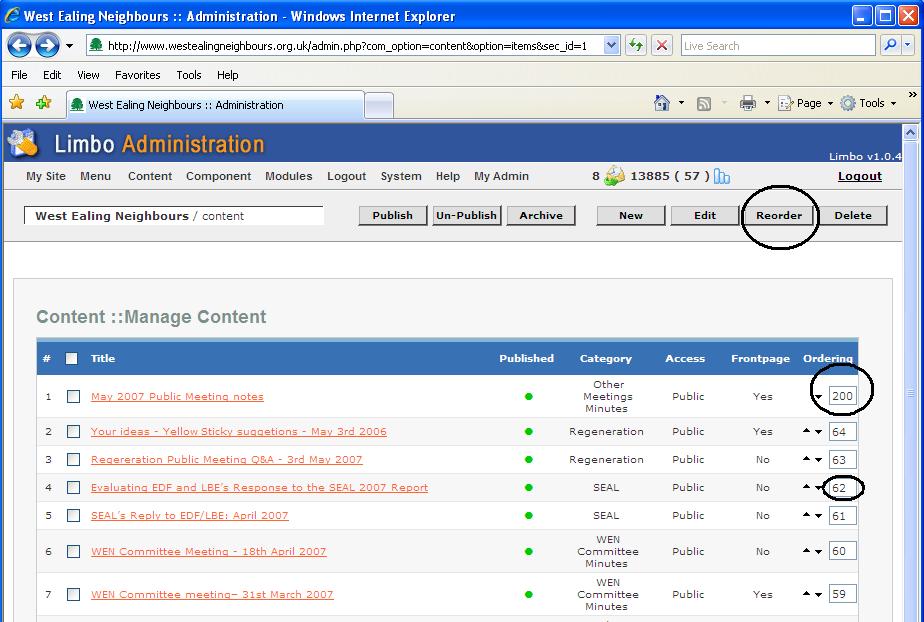Open the address bar history dropdown

tap(612, 45)
